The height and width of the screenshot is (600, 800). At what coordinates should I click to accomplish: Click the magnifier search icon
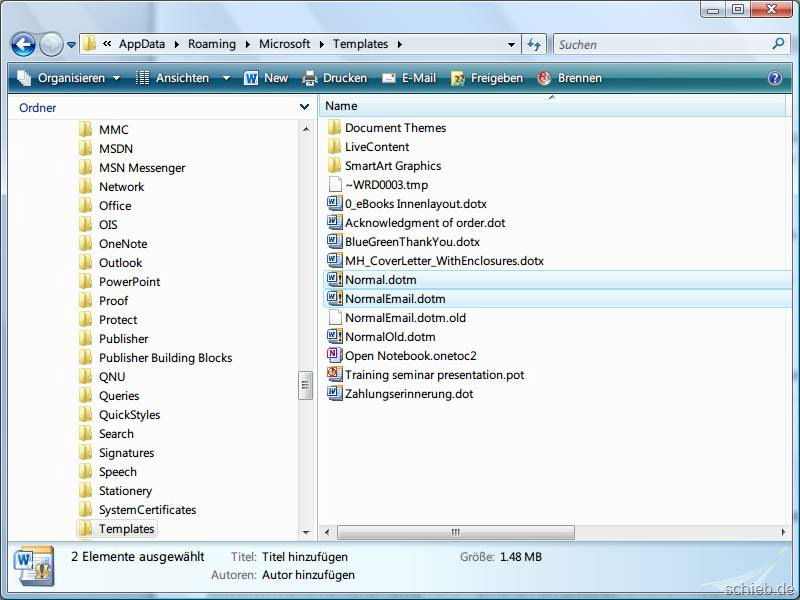tap(778, 44)
